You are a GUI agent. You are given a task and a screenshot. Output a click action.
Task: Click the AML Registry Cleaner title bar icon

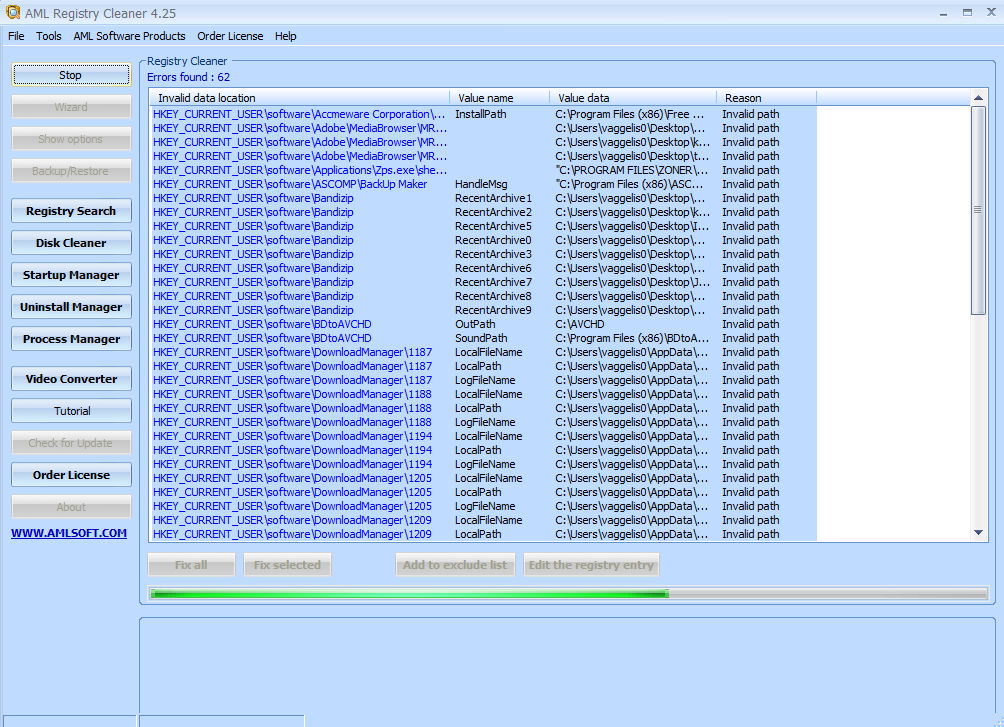click(12, 12)
